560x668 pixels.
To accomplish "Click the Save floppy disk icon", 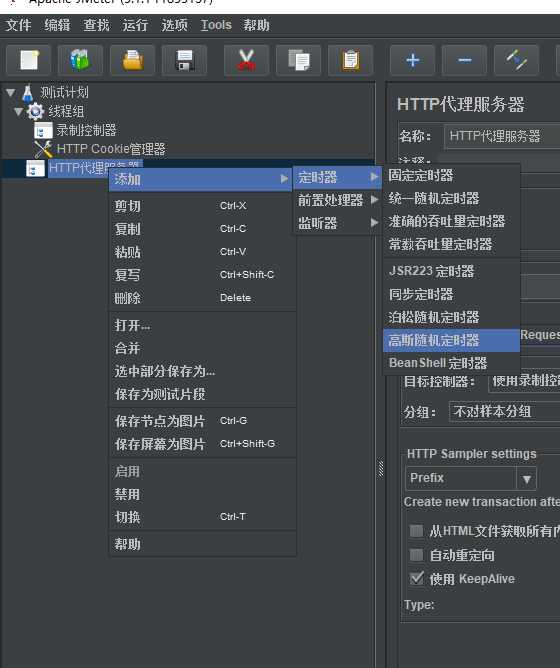I will pyautogui.click(x=185, y=60).
